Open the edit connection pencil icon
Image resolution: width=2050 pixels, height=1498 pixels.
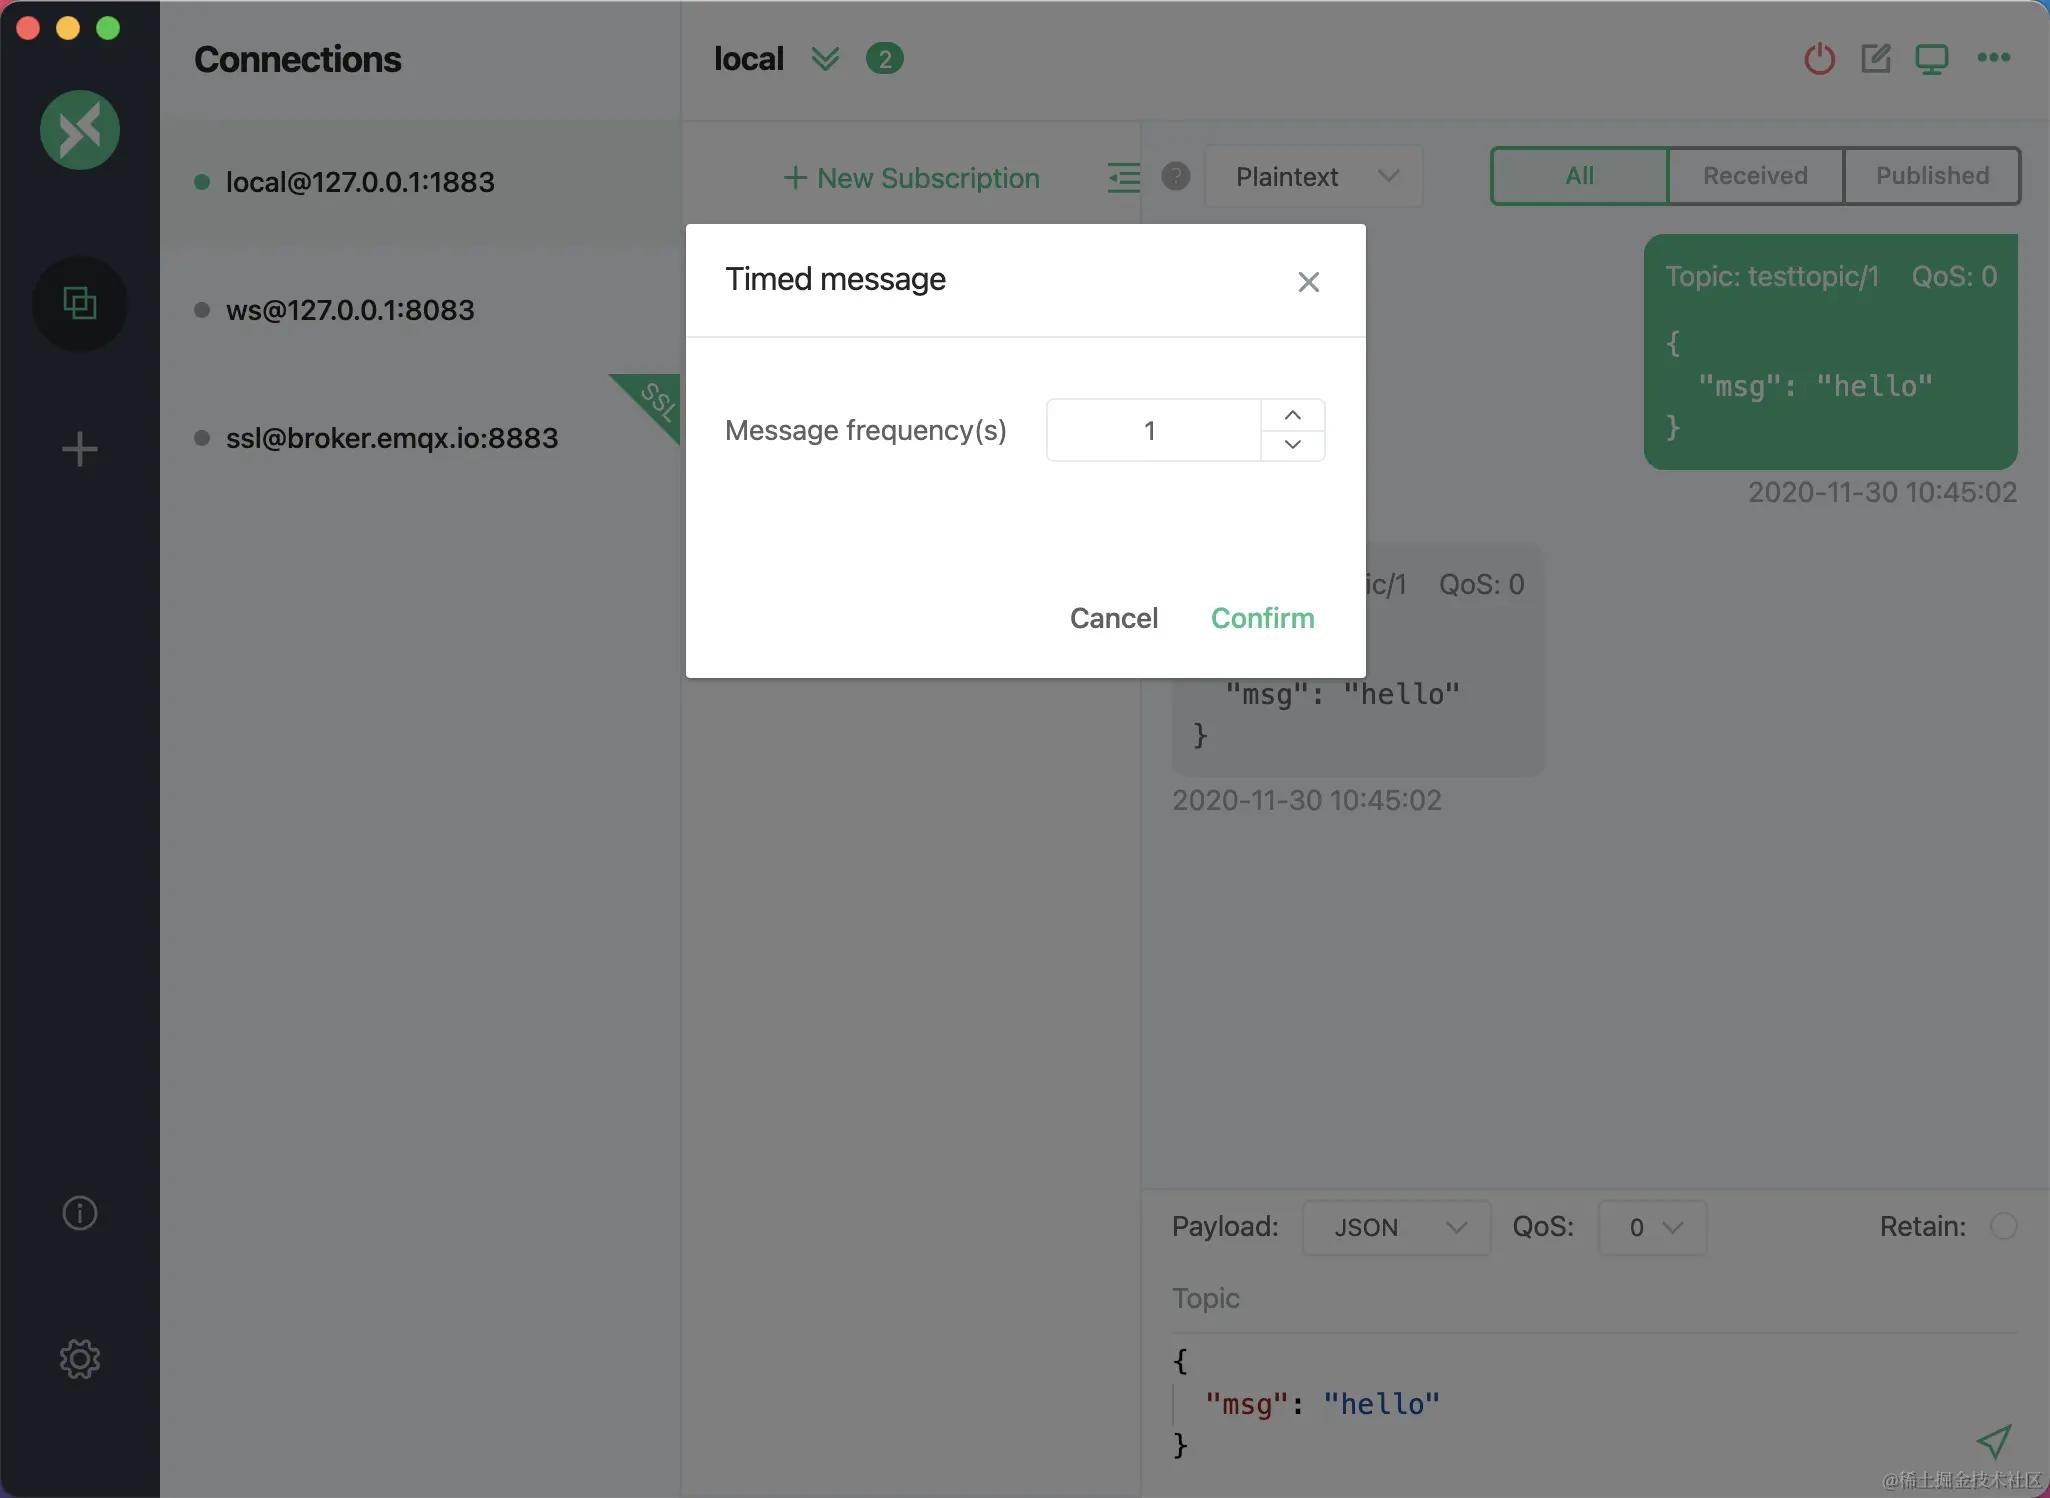click(x=1875, y=59)
